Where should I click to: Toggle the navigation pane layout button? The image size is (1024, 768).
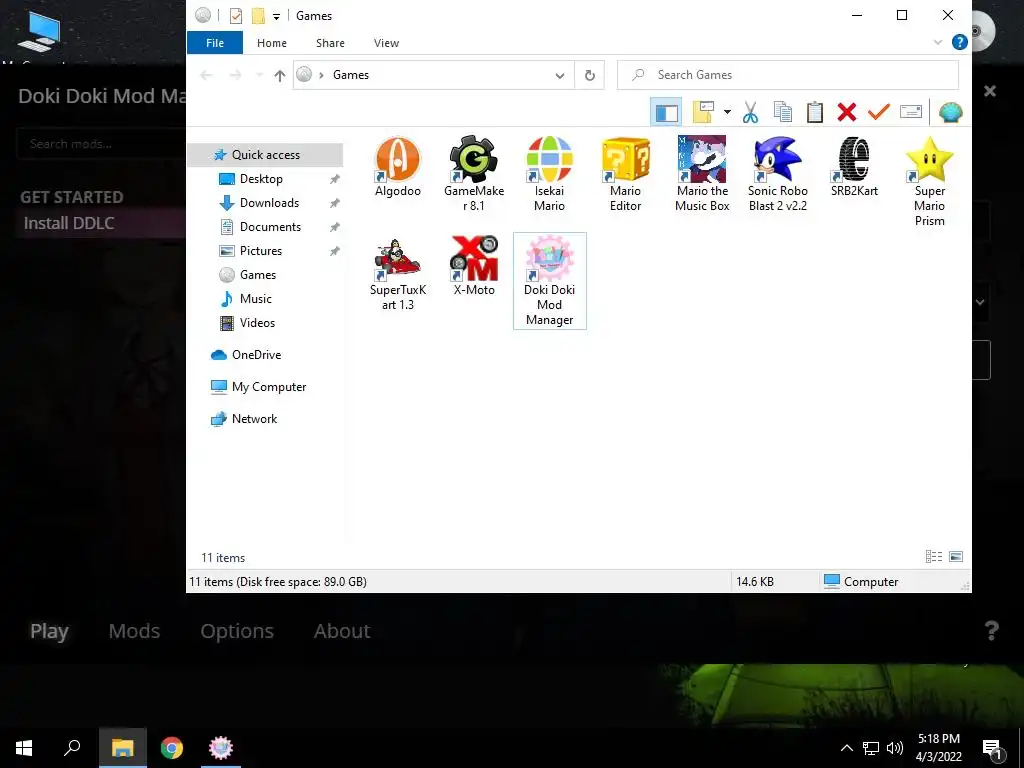pos(666,112)
